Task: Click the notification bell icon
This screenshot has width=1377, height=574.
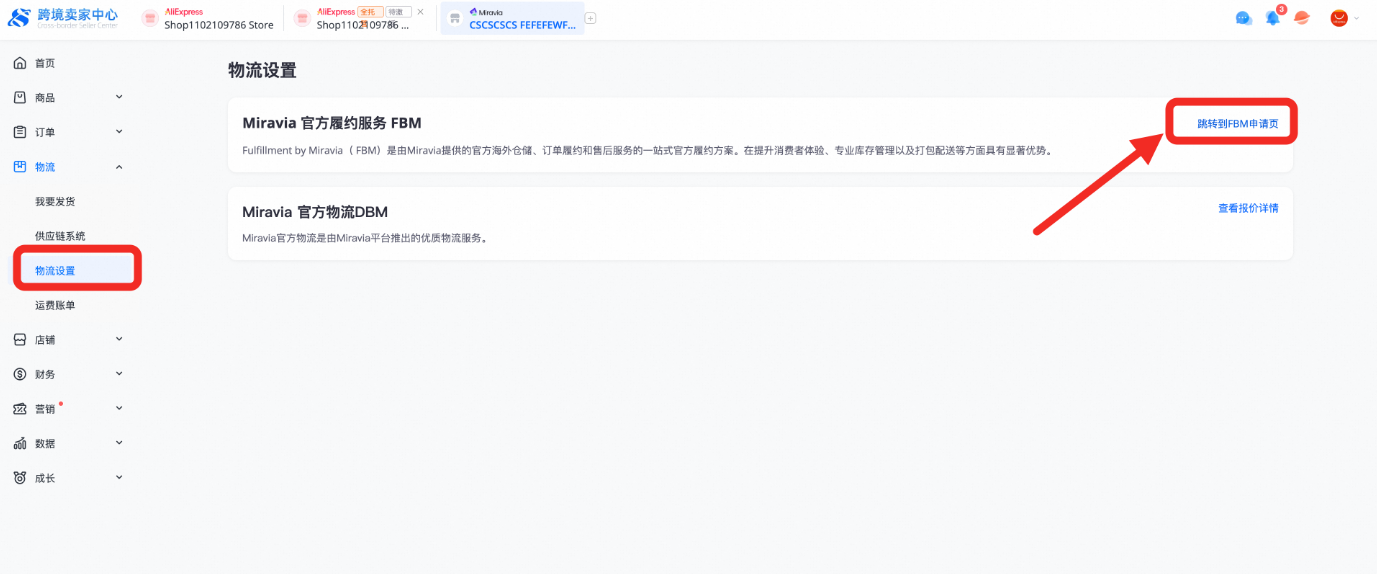Action: coord(1272,18)
